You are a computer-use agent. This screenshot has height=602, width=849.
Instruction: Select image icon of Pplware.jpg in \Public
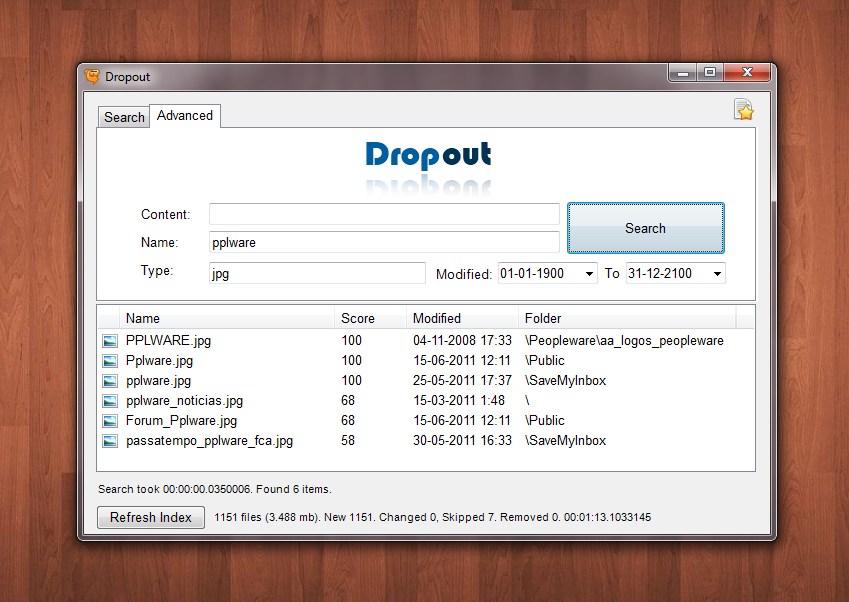coord(110,361)
